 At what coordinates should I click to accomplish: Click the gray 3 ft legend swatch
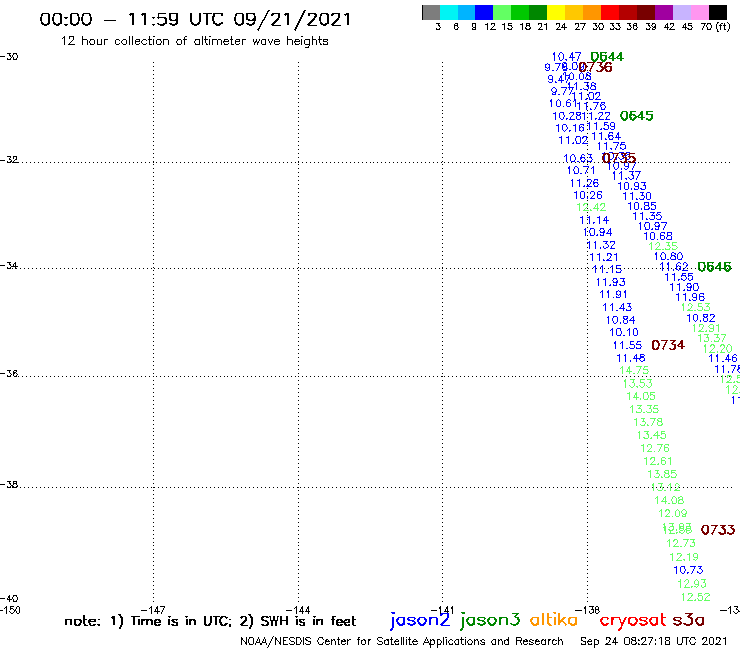pos(431,12)
